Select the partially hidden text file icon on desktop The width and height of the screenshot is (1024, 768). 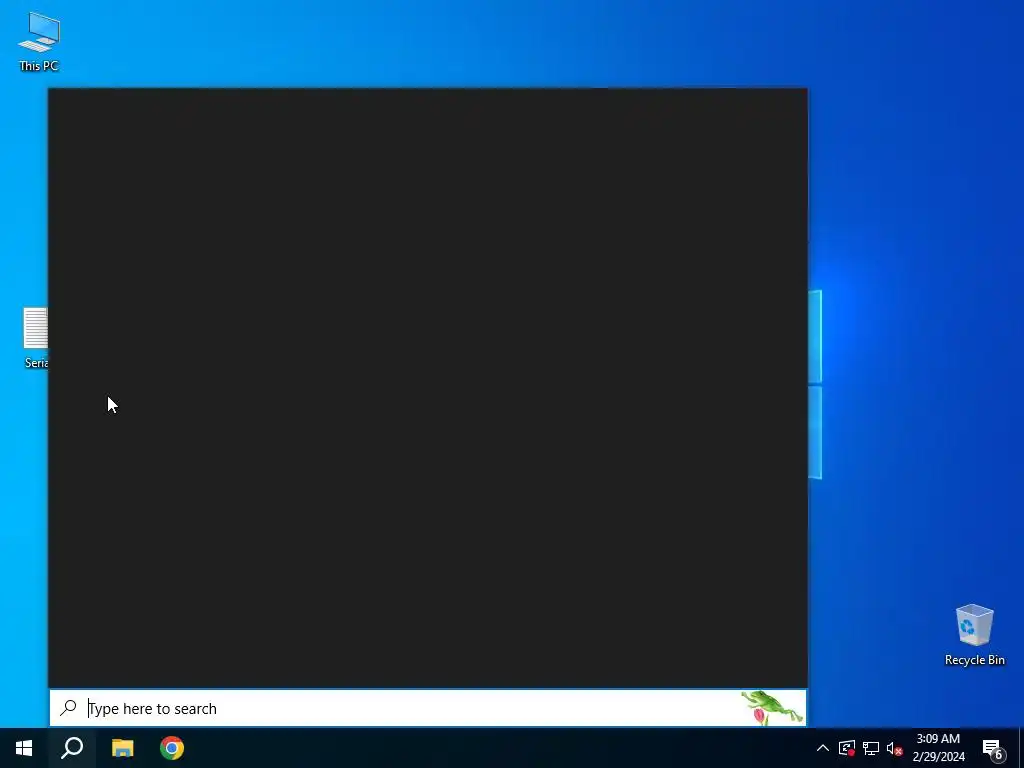[36, 338]
